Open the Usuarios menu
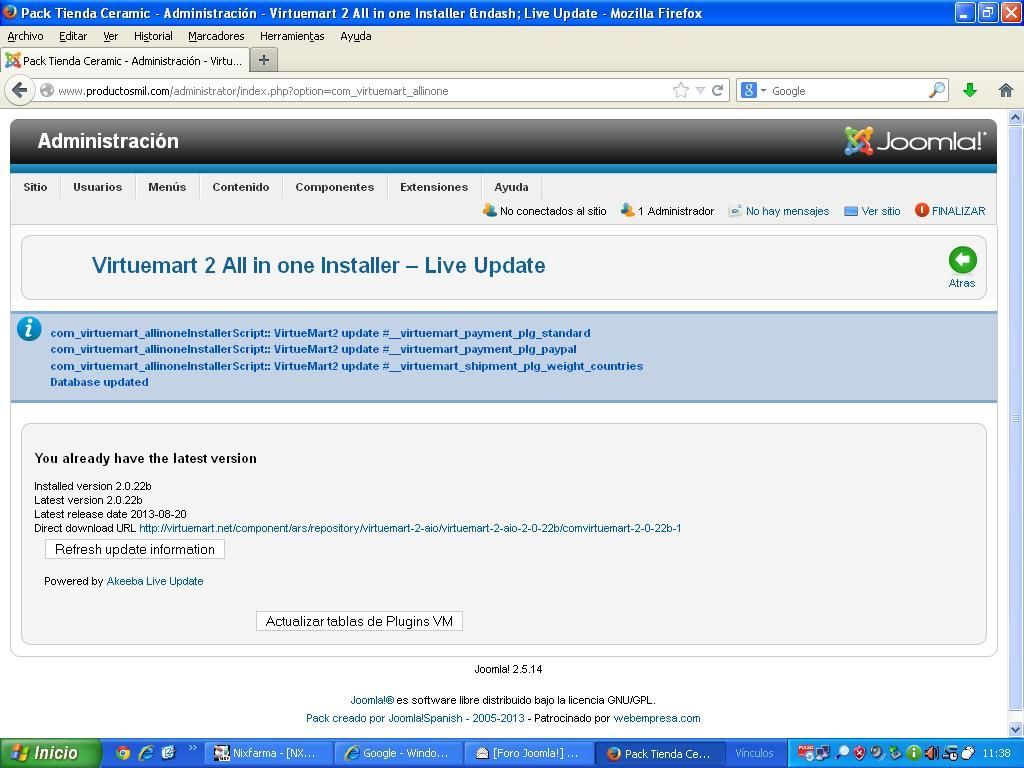The image size is (1024, 768). [97, 187]
